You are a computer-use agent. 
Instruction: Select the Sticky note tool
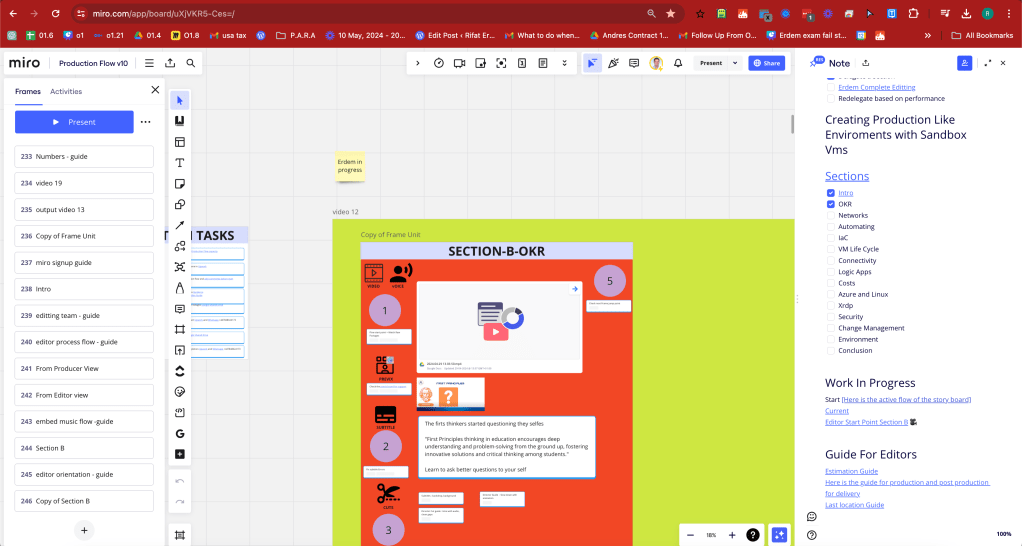pos(180,184)
